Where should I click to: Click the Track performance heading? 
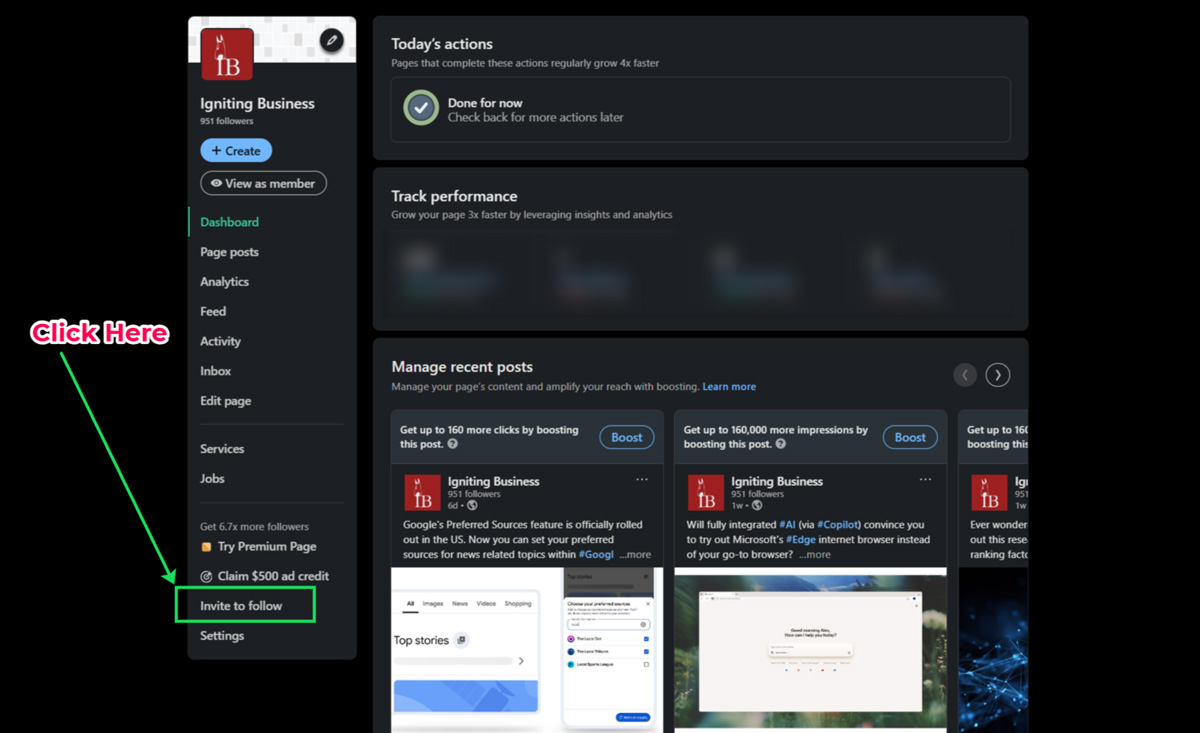click(x=454, y=196)
